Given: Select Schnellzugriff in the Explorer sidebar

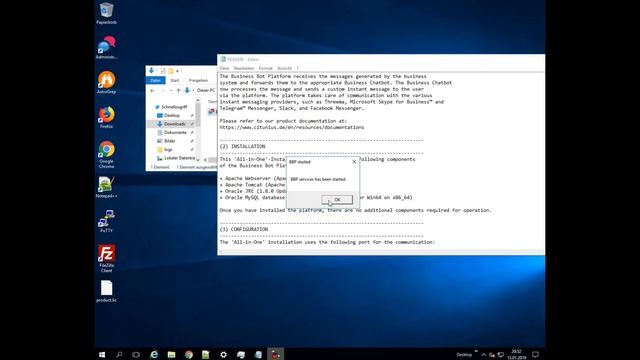Looking at the screenshot, I should (x=174, y=107).
